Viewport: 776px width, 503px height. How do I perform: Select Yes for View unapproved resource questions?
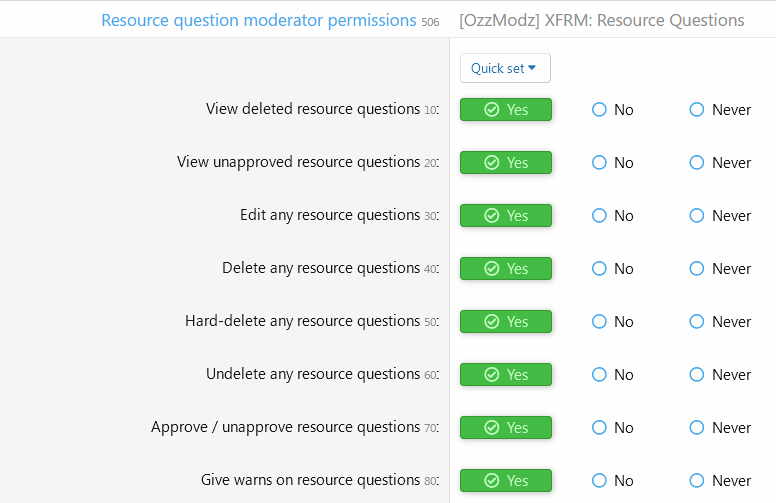tap(506, 162)
